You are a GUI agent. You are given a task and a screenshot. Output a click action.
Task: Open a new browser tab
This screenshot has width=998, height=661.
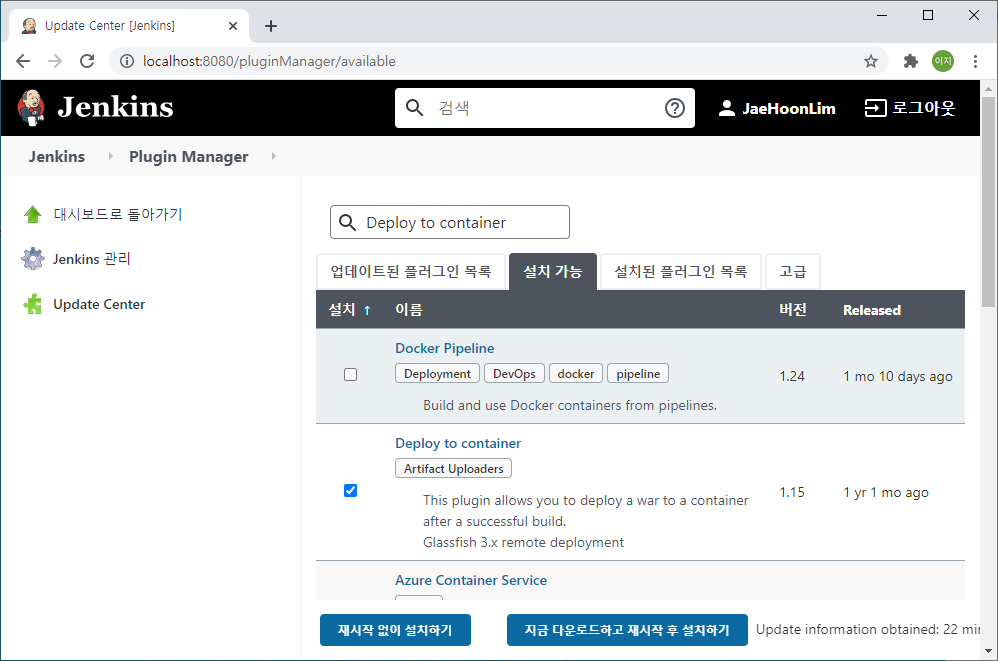pyautogui.click(x=271, y=26)
